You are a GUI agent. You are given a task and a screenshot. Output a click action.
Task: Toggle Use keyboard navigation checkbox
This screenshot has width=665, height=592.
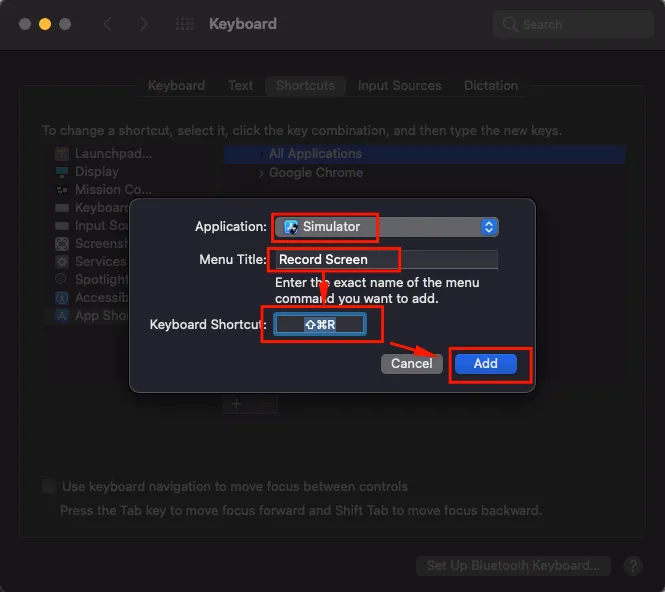(49, 486)
